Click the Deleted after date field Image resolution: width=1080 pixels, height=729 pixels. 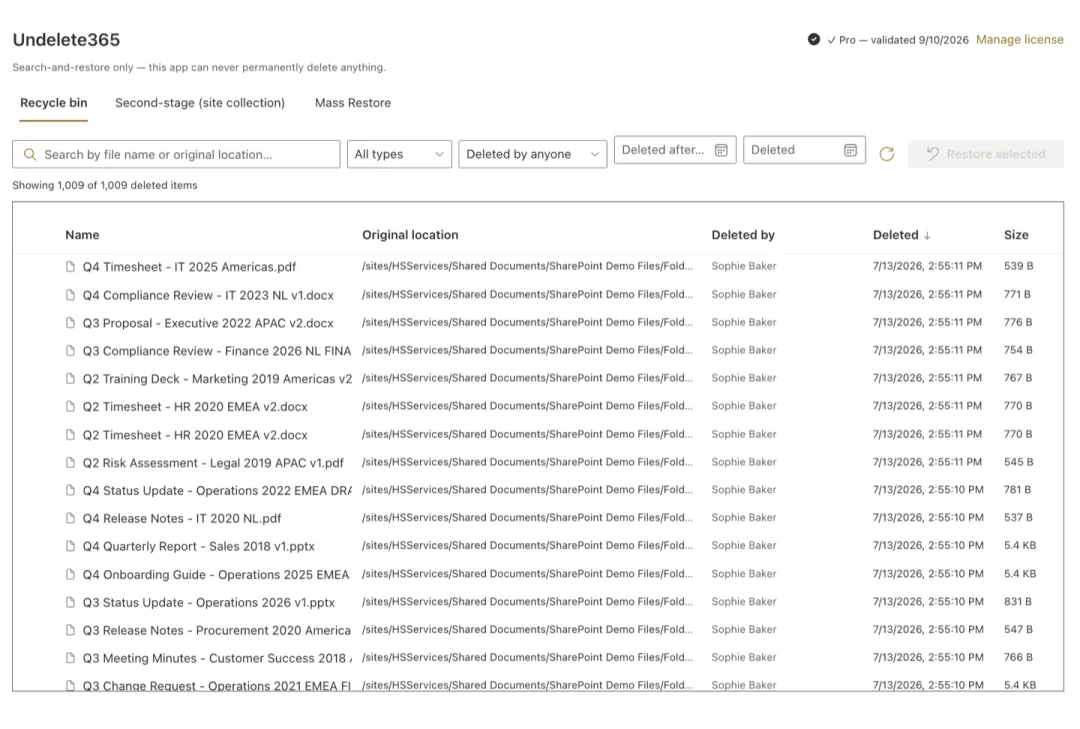(675, 150)
